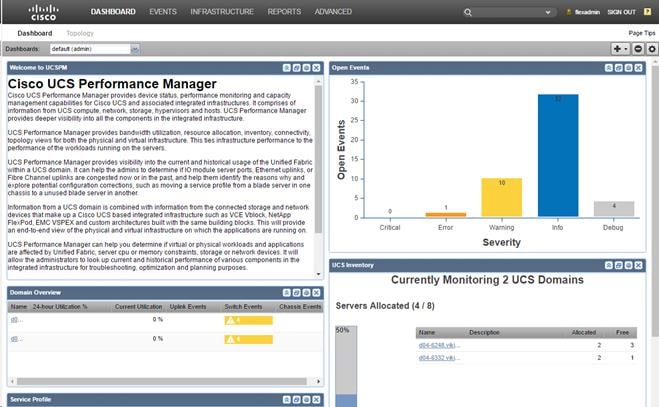659x407 pixels.
Task: Open the DASHBOARD main menu
Action: pos(113,12)
